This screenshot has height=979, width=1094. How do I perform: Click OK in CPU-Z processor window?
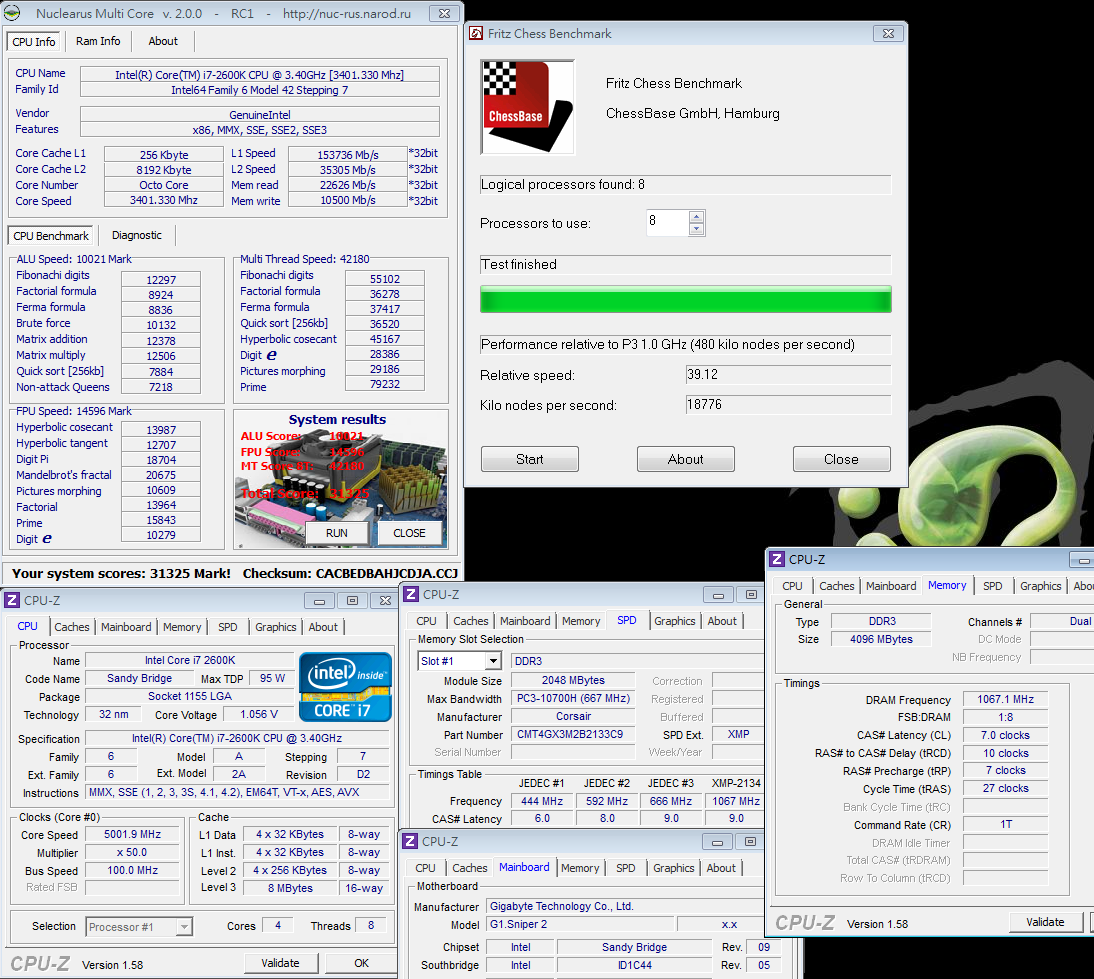(361, 963)
